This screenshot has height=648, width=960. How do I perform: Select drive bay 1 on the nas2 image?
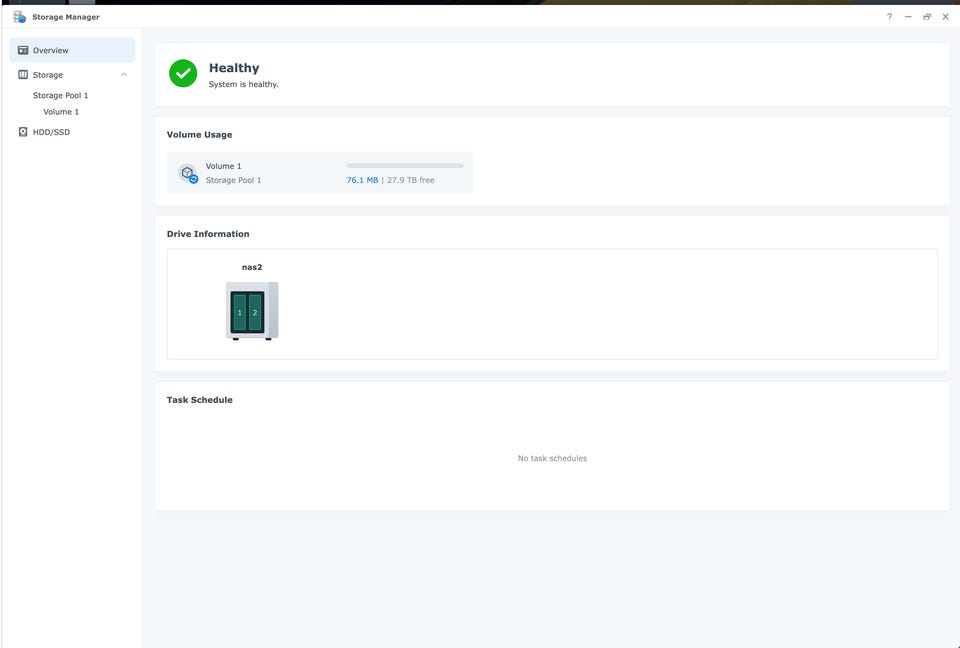coord(239,312)
